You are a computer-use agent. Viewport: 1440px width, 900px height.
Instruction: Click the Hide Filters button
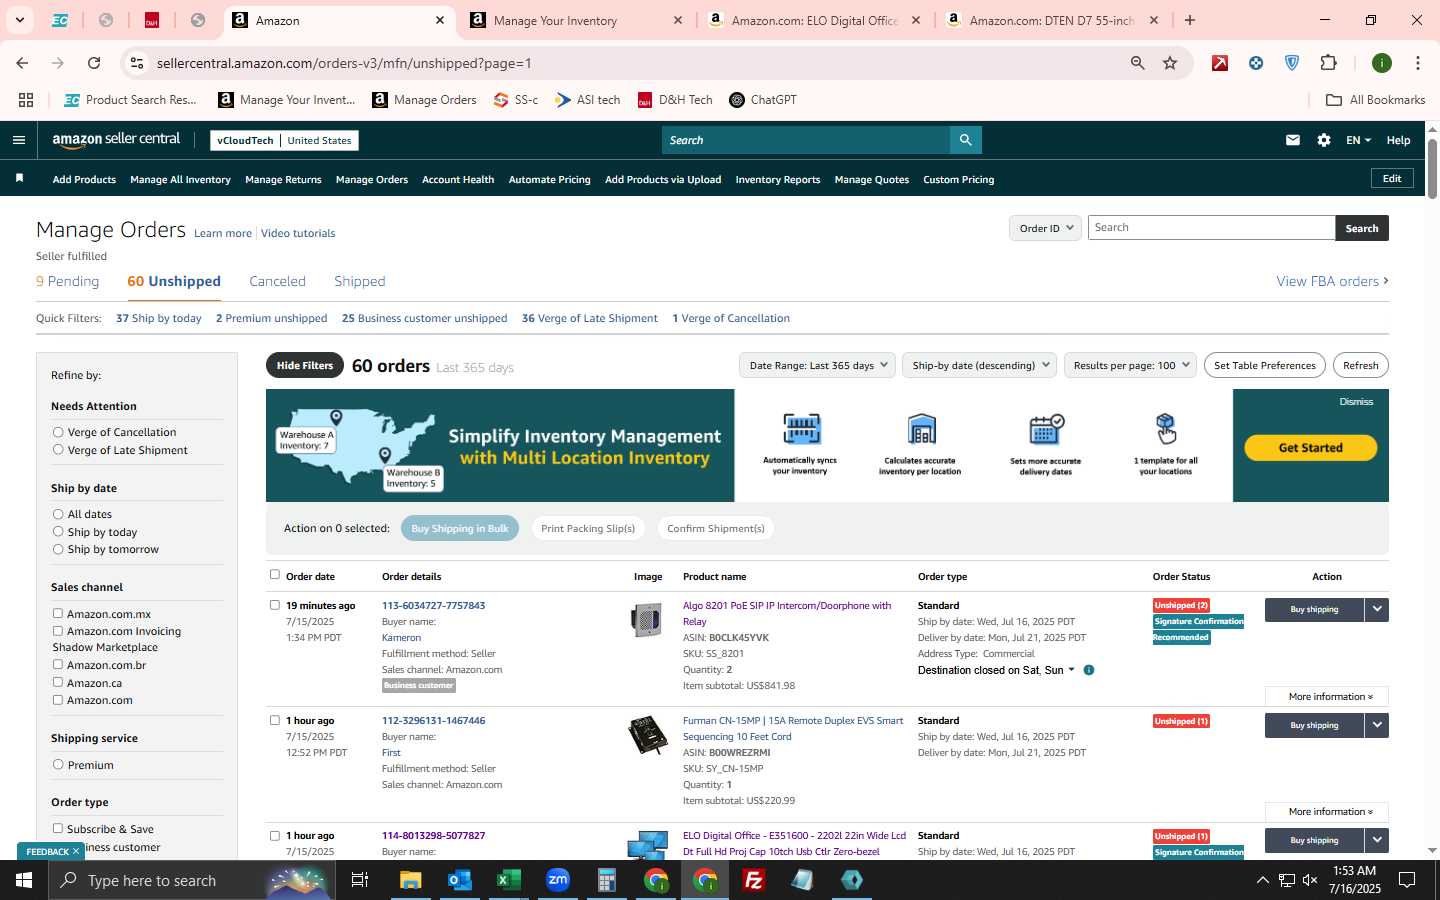pos(305,365)
